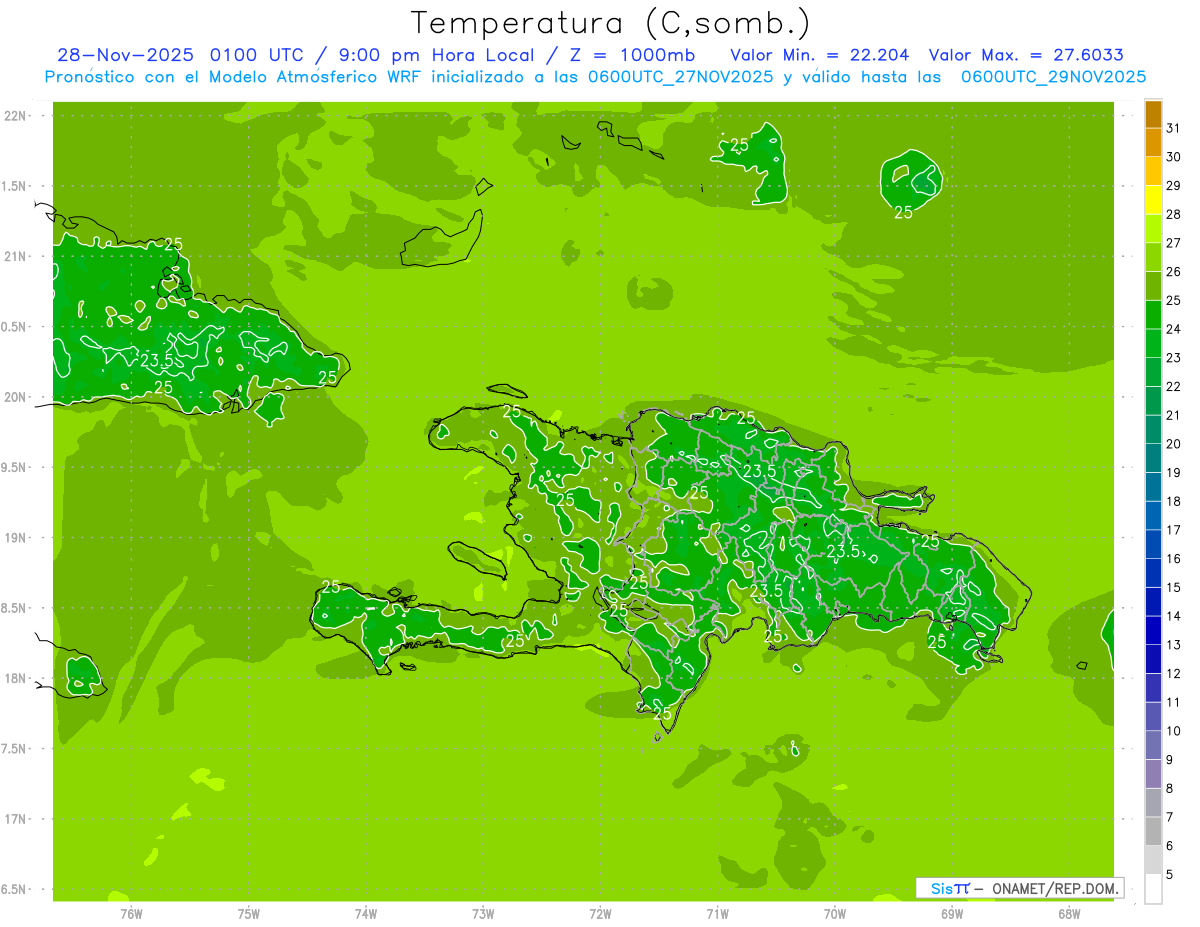
Task: Click the Temperatura (C,somb.) chart title
Action: point(610,23)
